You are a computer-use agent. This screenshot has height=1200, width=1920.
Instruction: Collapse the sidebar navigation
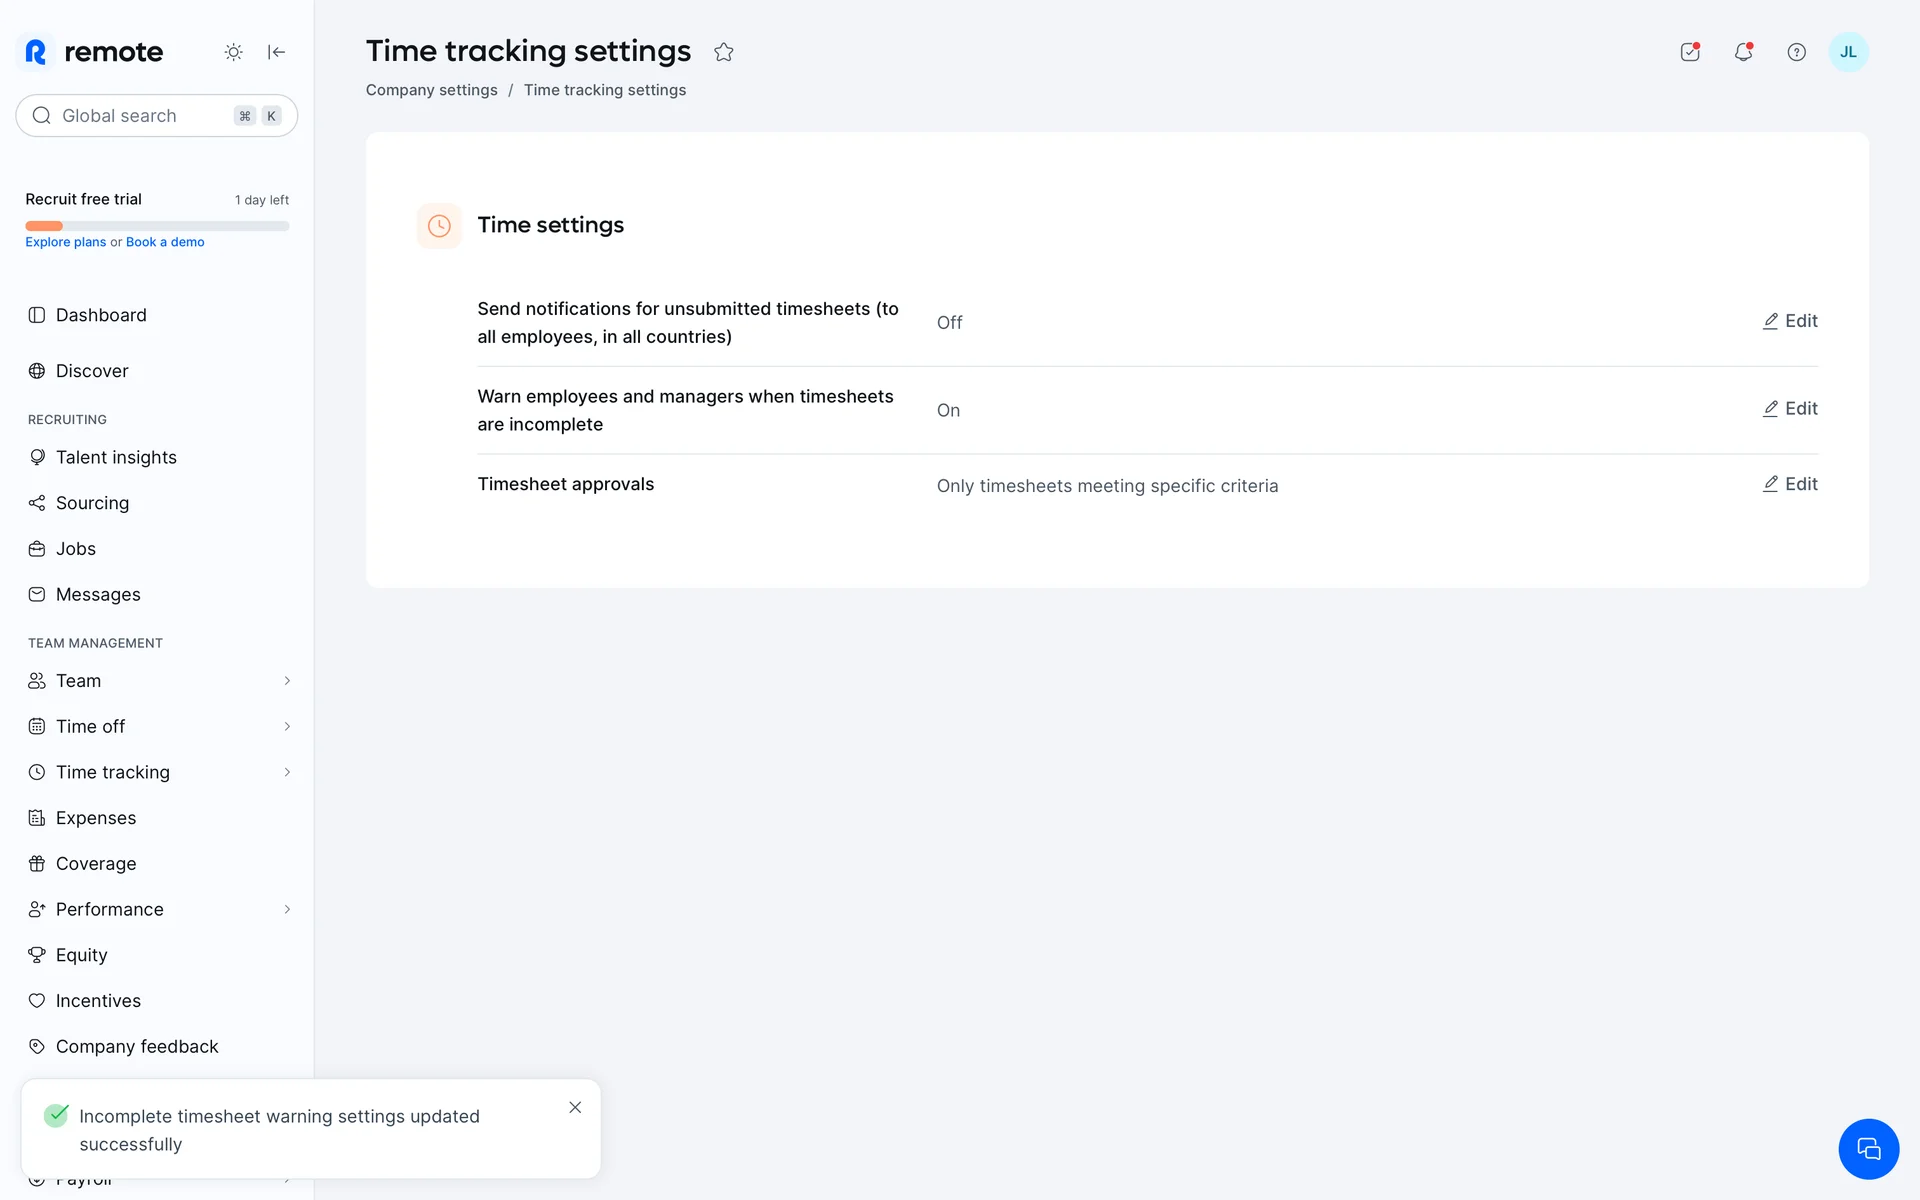click(x=277, y=52)
